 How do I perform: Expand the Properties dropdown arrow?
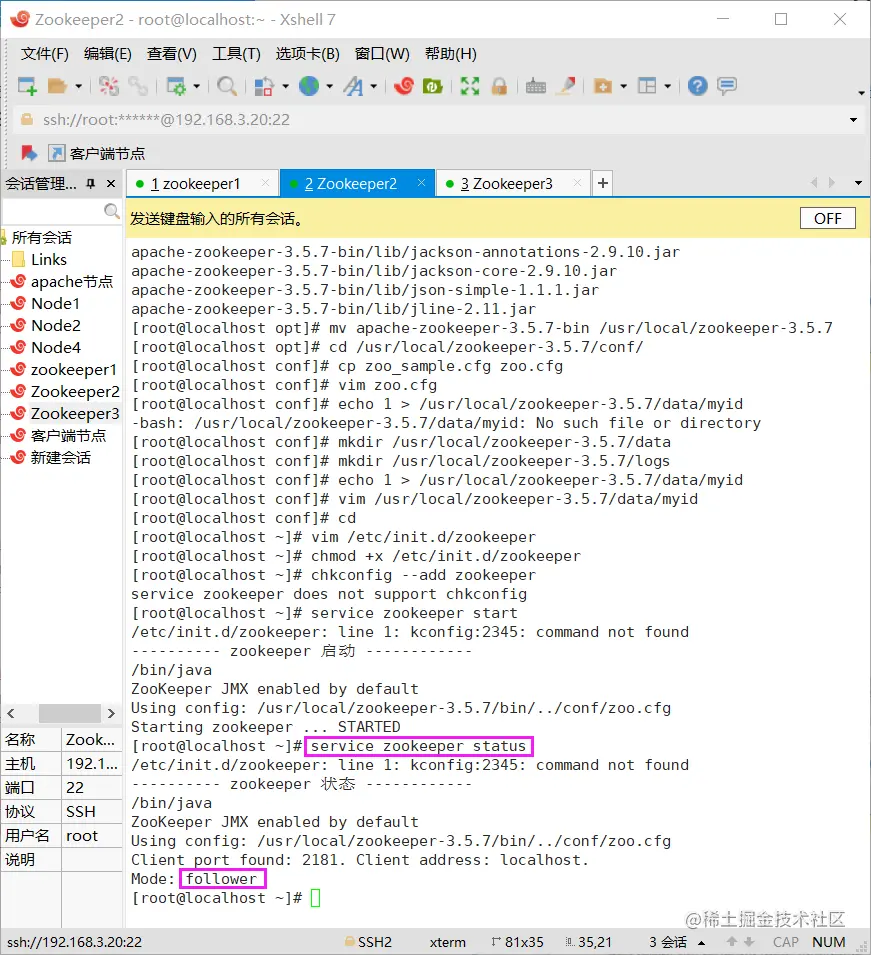coord(196,86)
